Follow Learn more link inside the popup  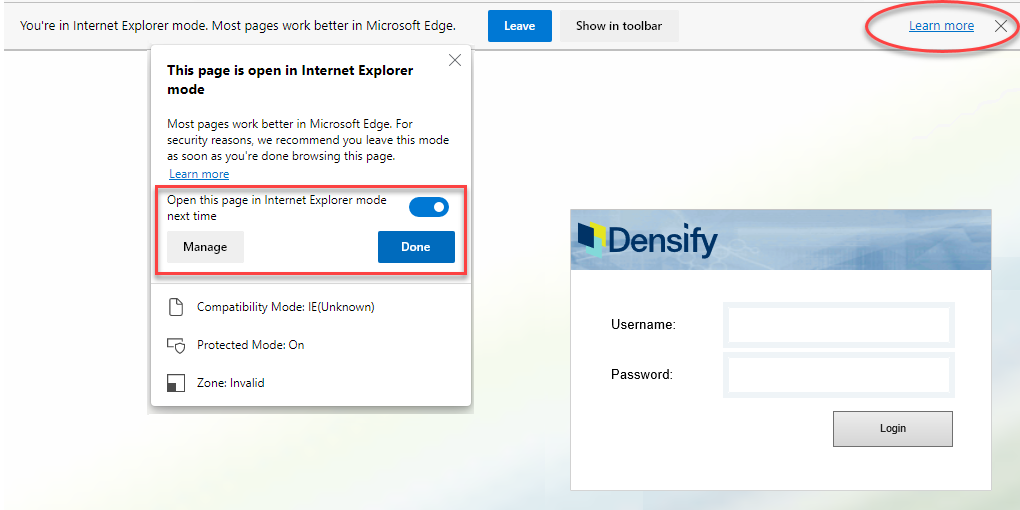199,174
